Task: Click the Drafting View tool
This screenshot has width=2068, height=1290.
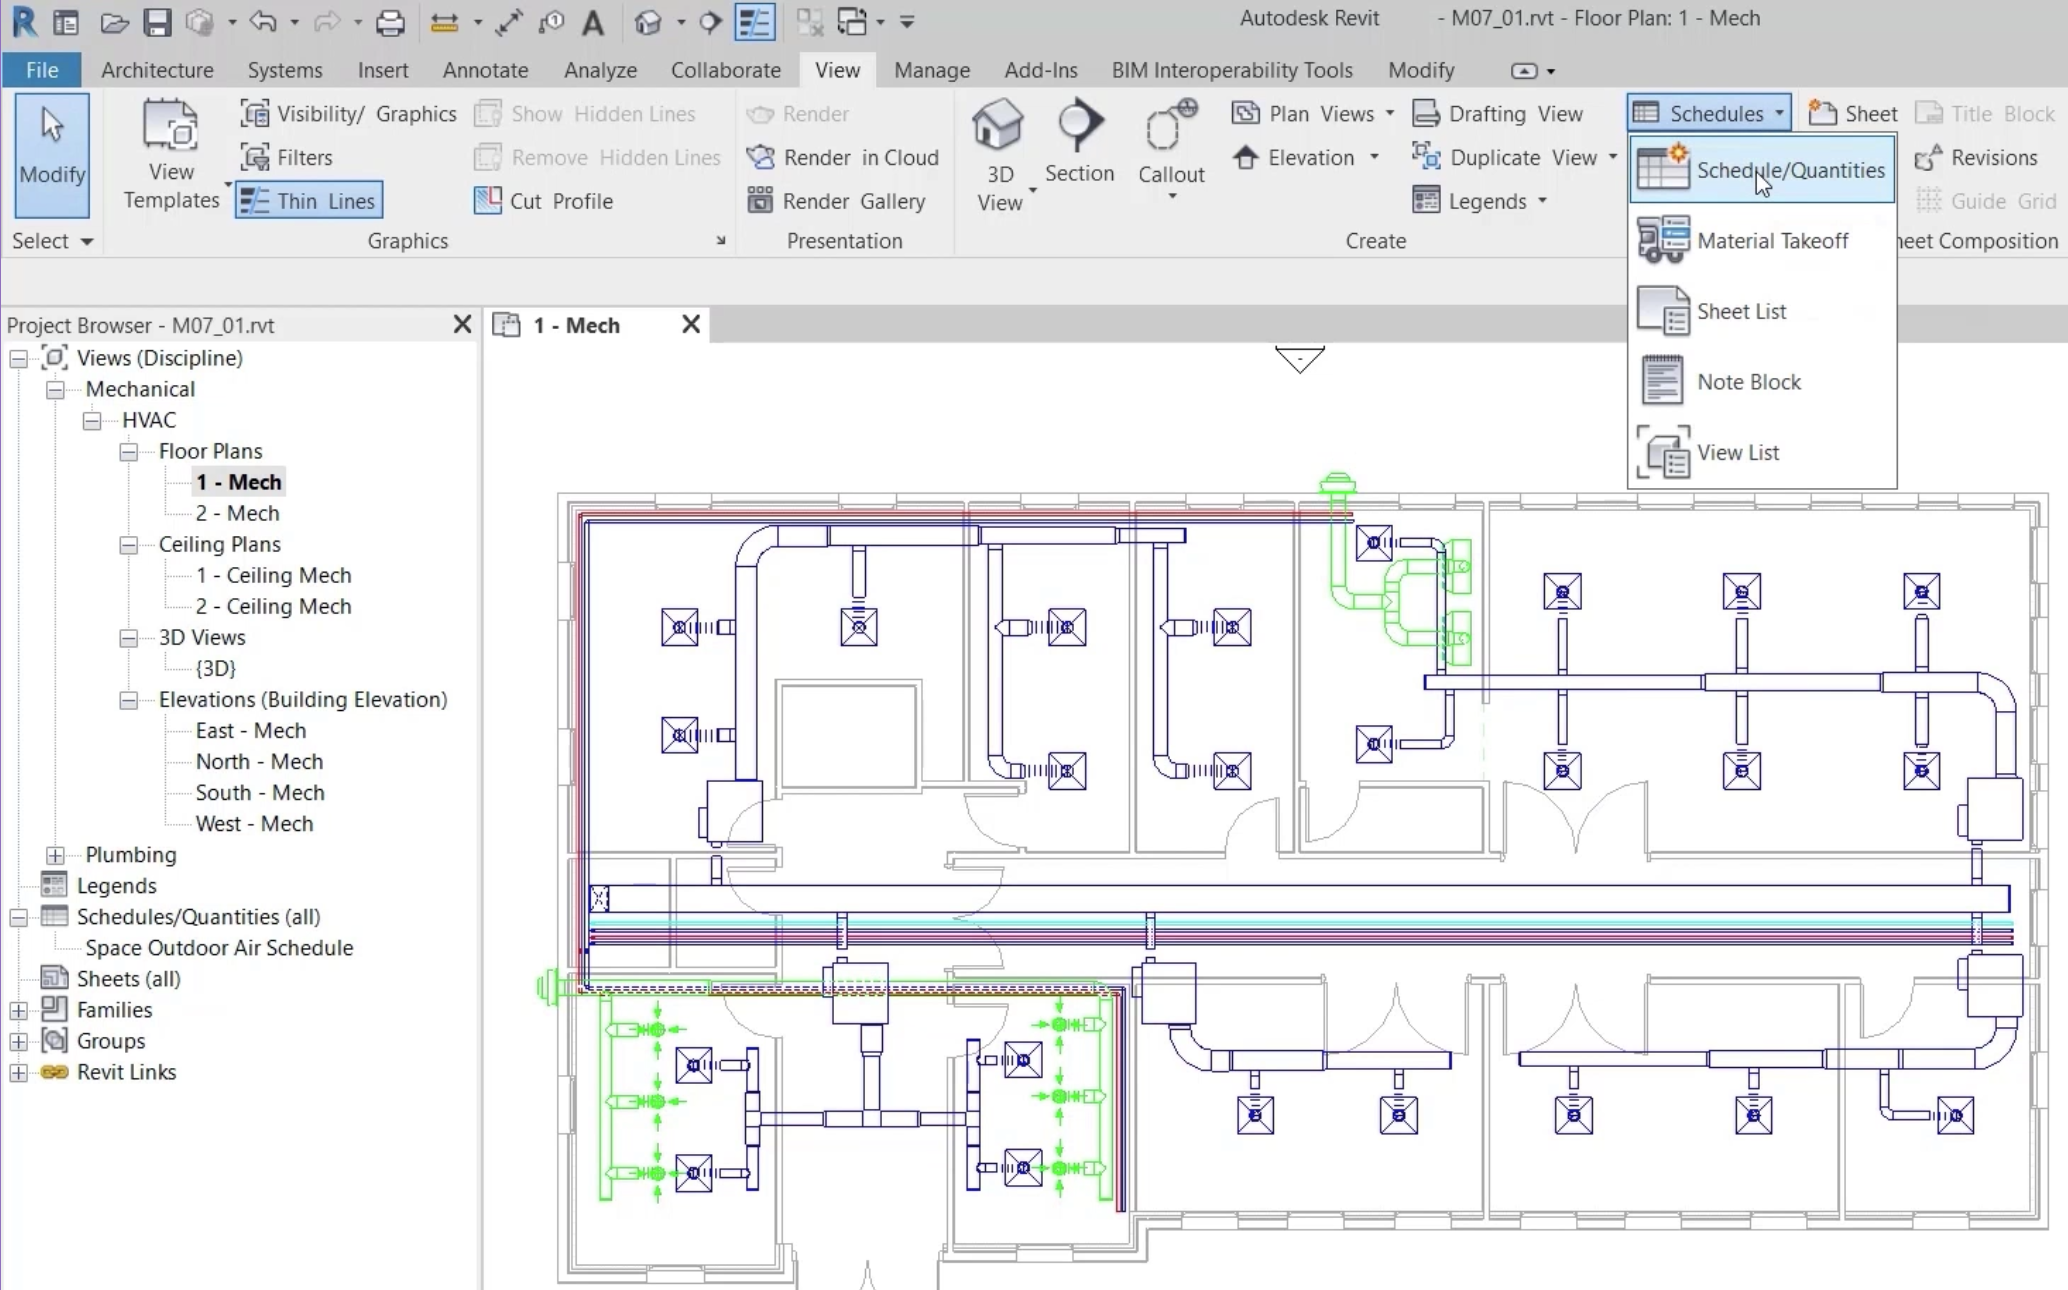Action: click(x=1498, y=114)
